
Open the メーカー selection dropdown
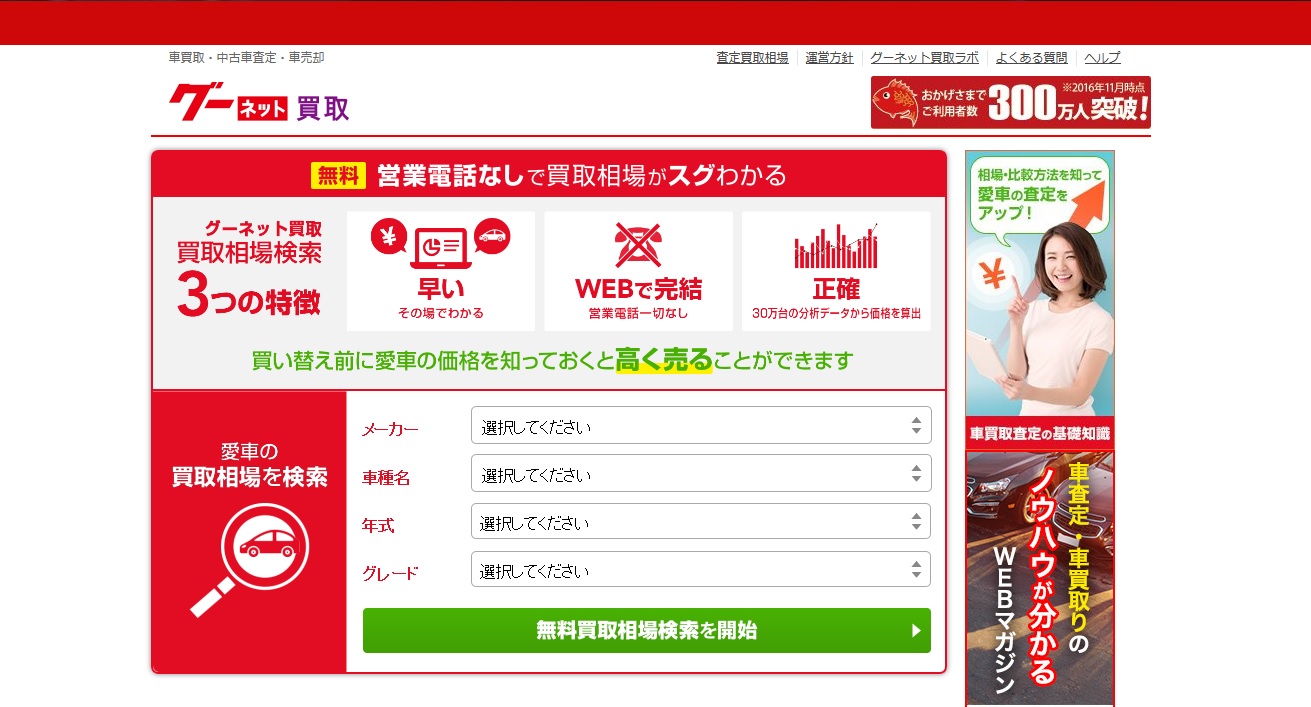click(x=700, y=424)
